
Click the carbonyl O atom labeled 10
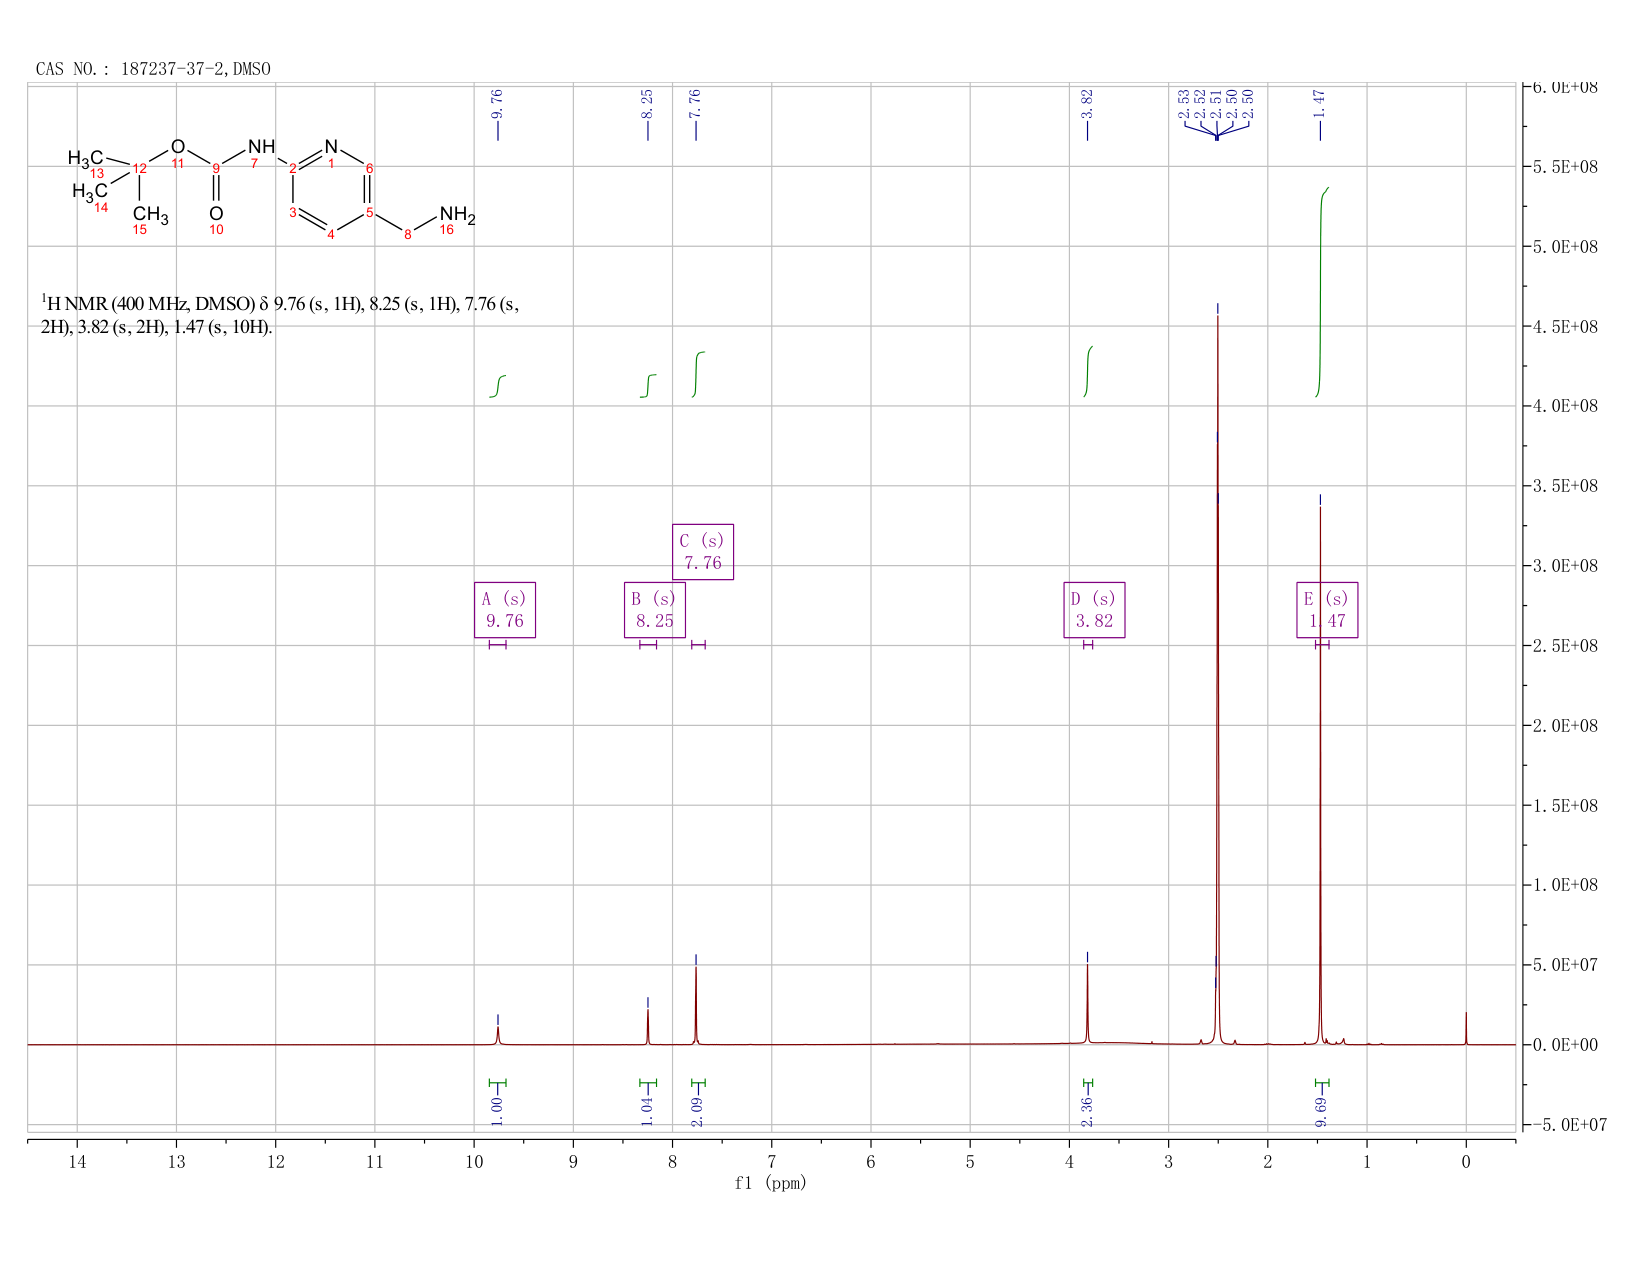[216, 215]
